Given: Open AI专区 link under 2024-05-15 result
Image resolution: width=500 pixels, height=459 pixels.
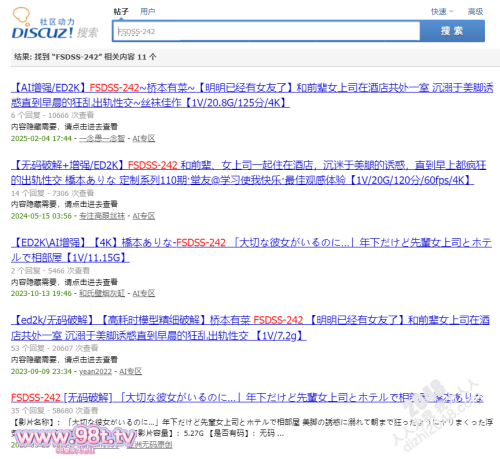Looking at the screenshot, I should [144, 216].
